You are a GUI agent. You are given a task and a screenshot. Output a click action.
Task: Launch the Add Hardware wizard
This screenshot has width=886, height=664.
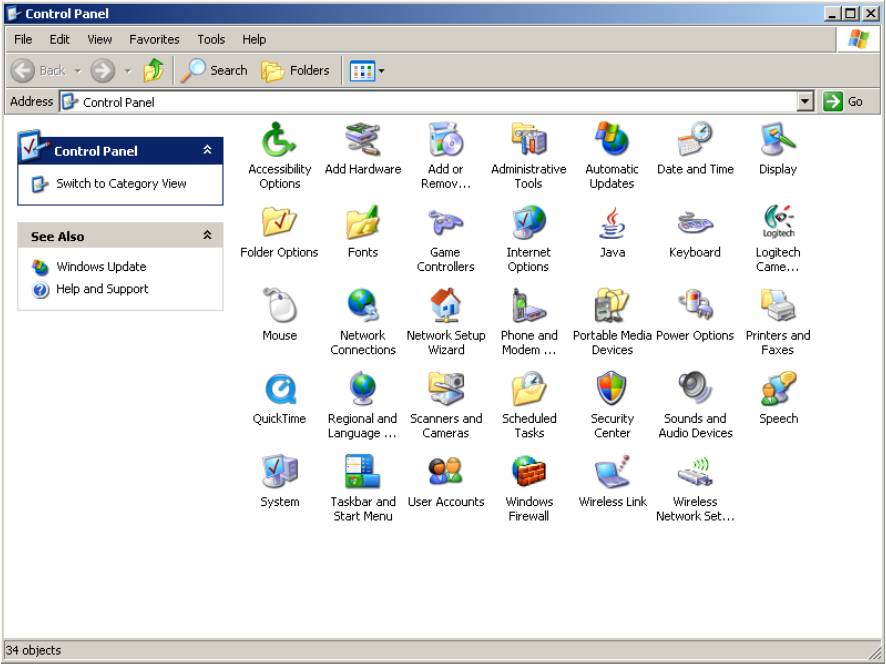(363, 148)
